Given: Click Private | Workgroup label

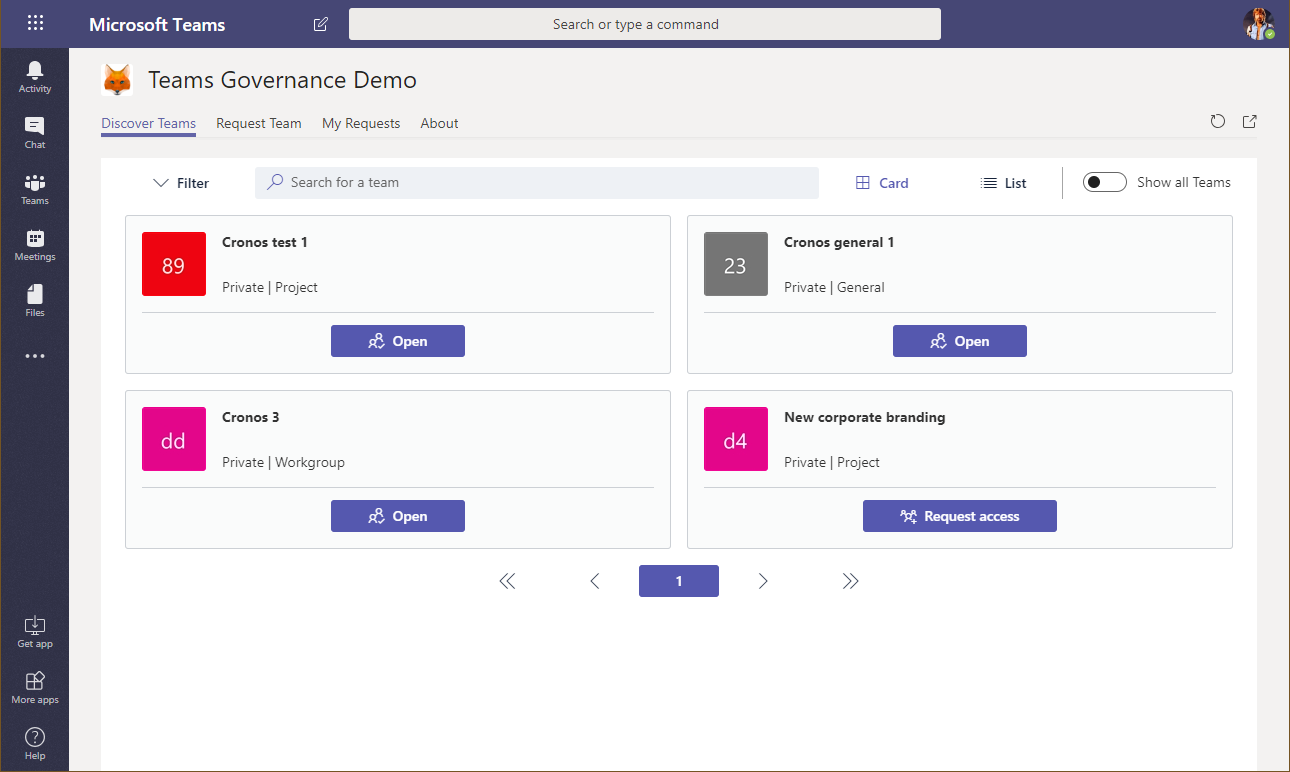Looking at the screenshot, I should (x=283, y=462).
